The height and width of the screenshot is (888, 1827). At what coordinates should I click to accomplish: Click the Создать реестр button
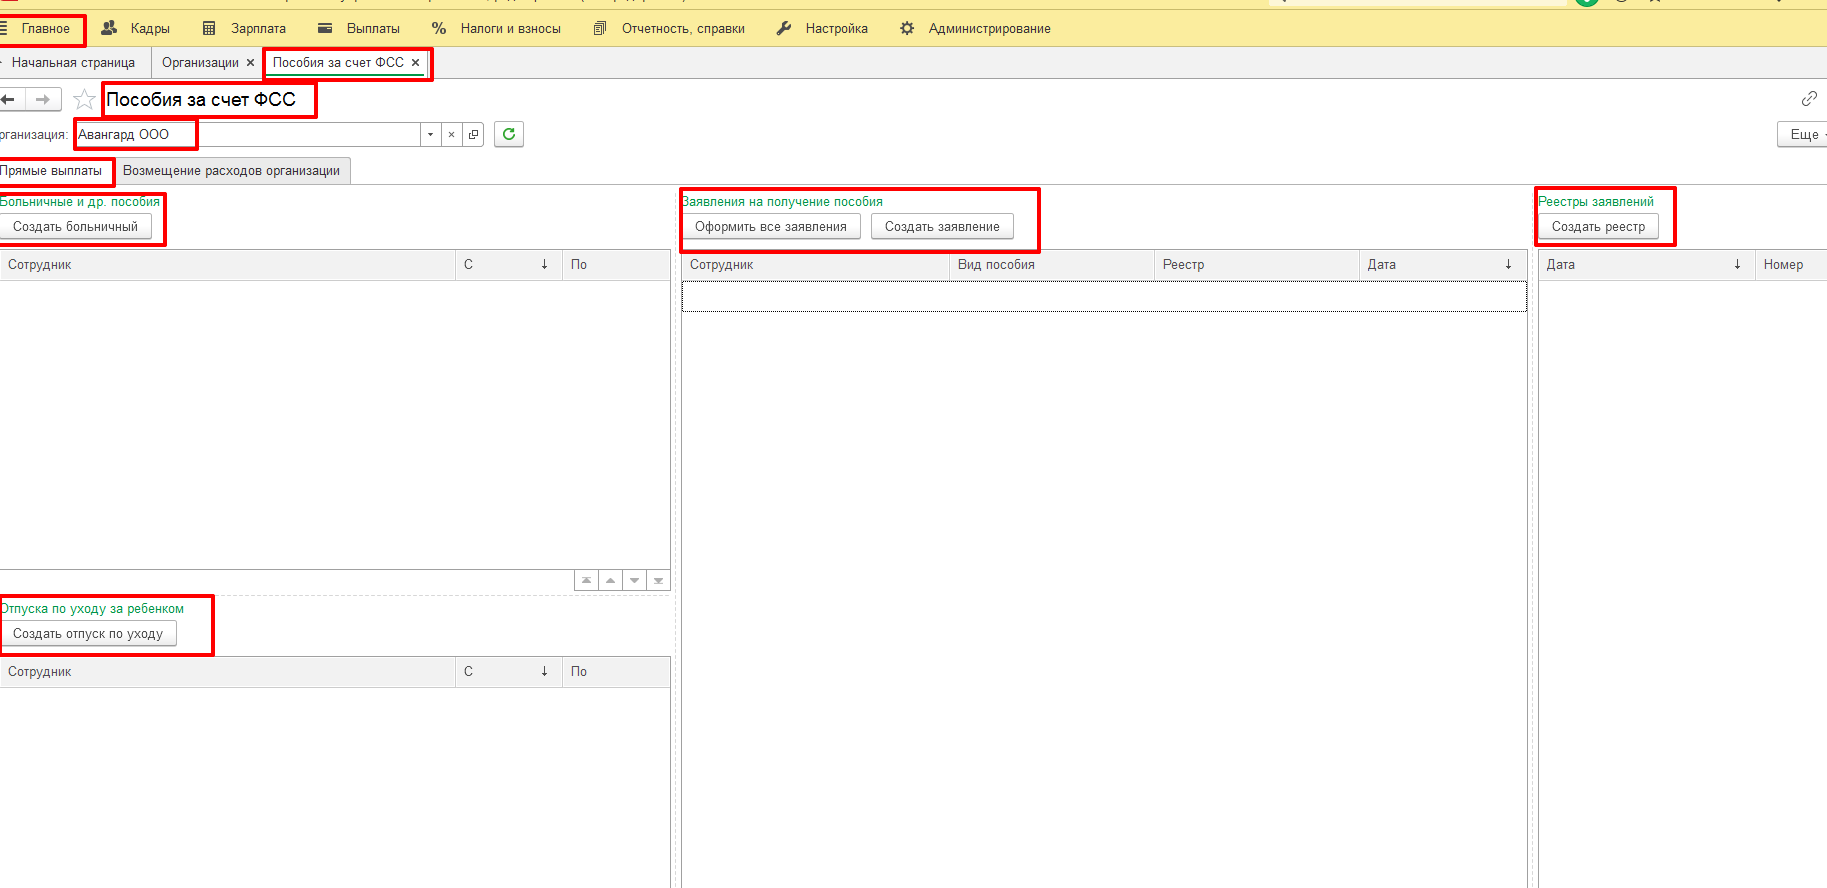coord(1597,227)
